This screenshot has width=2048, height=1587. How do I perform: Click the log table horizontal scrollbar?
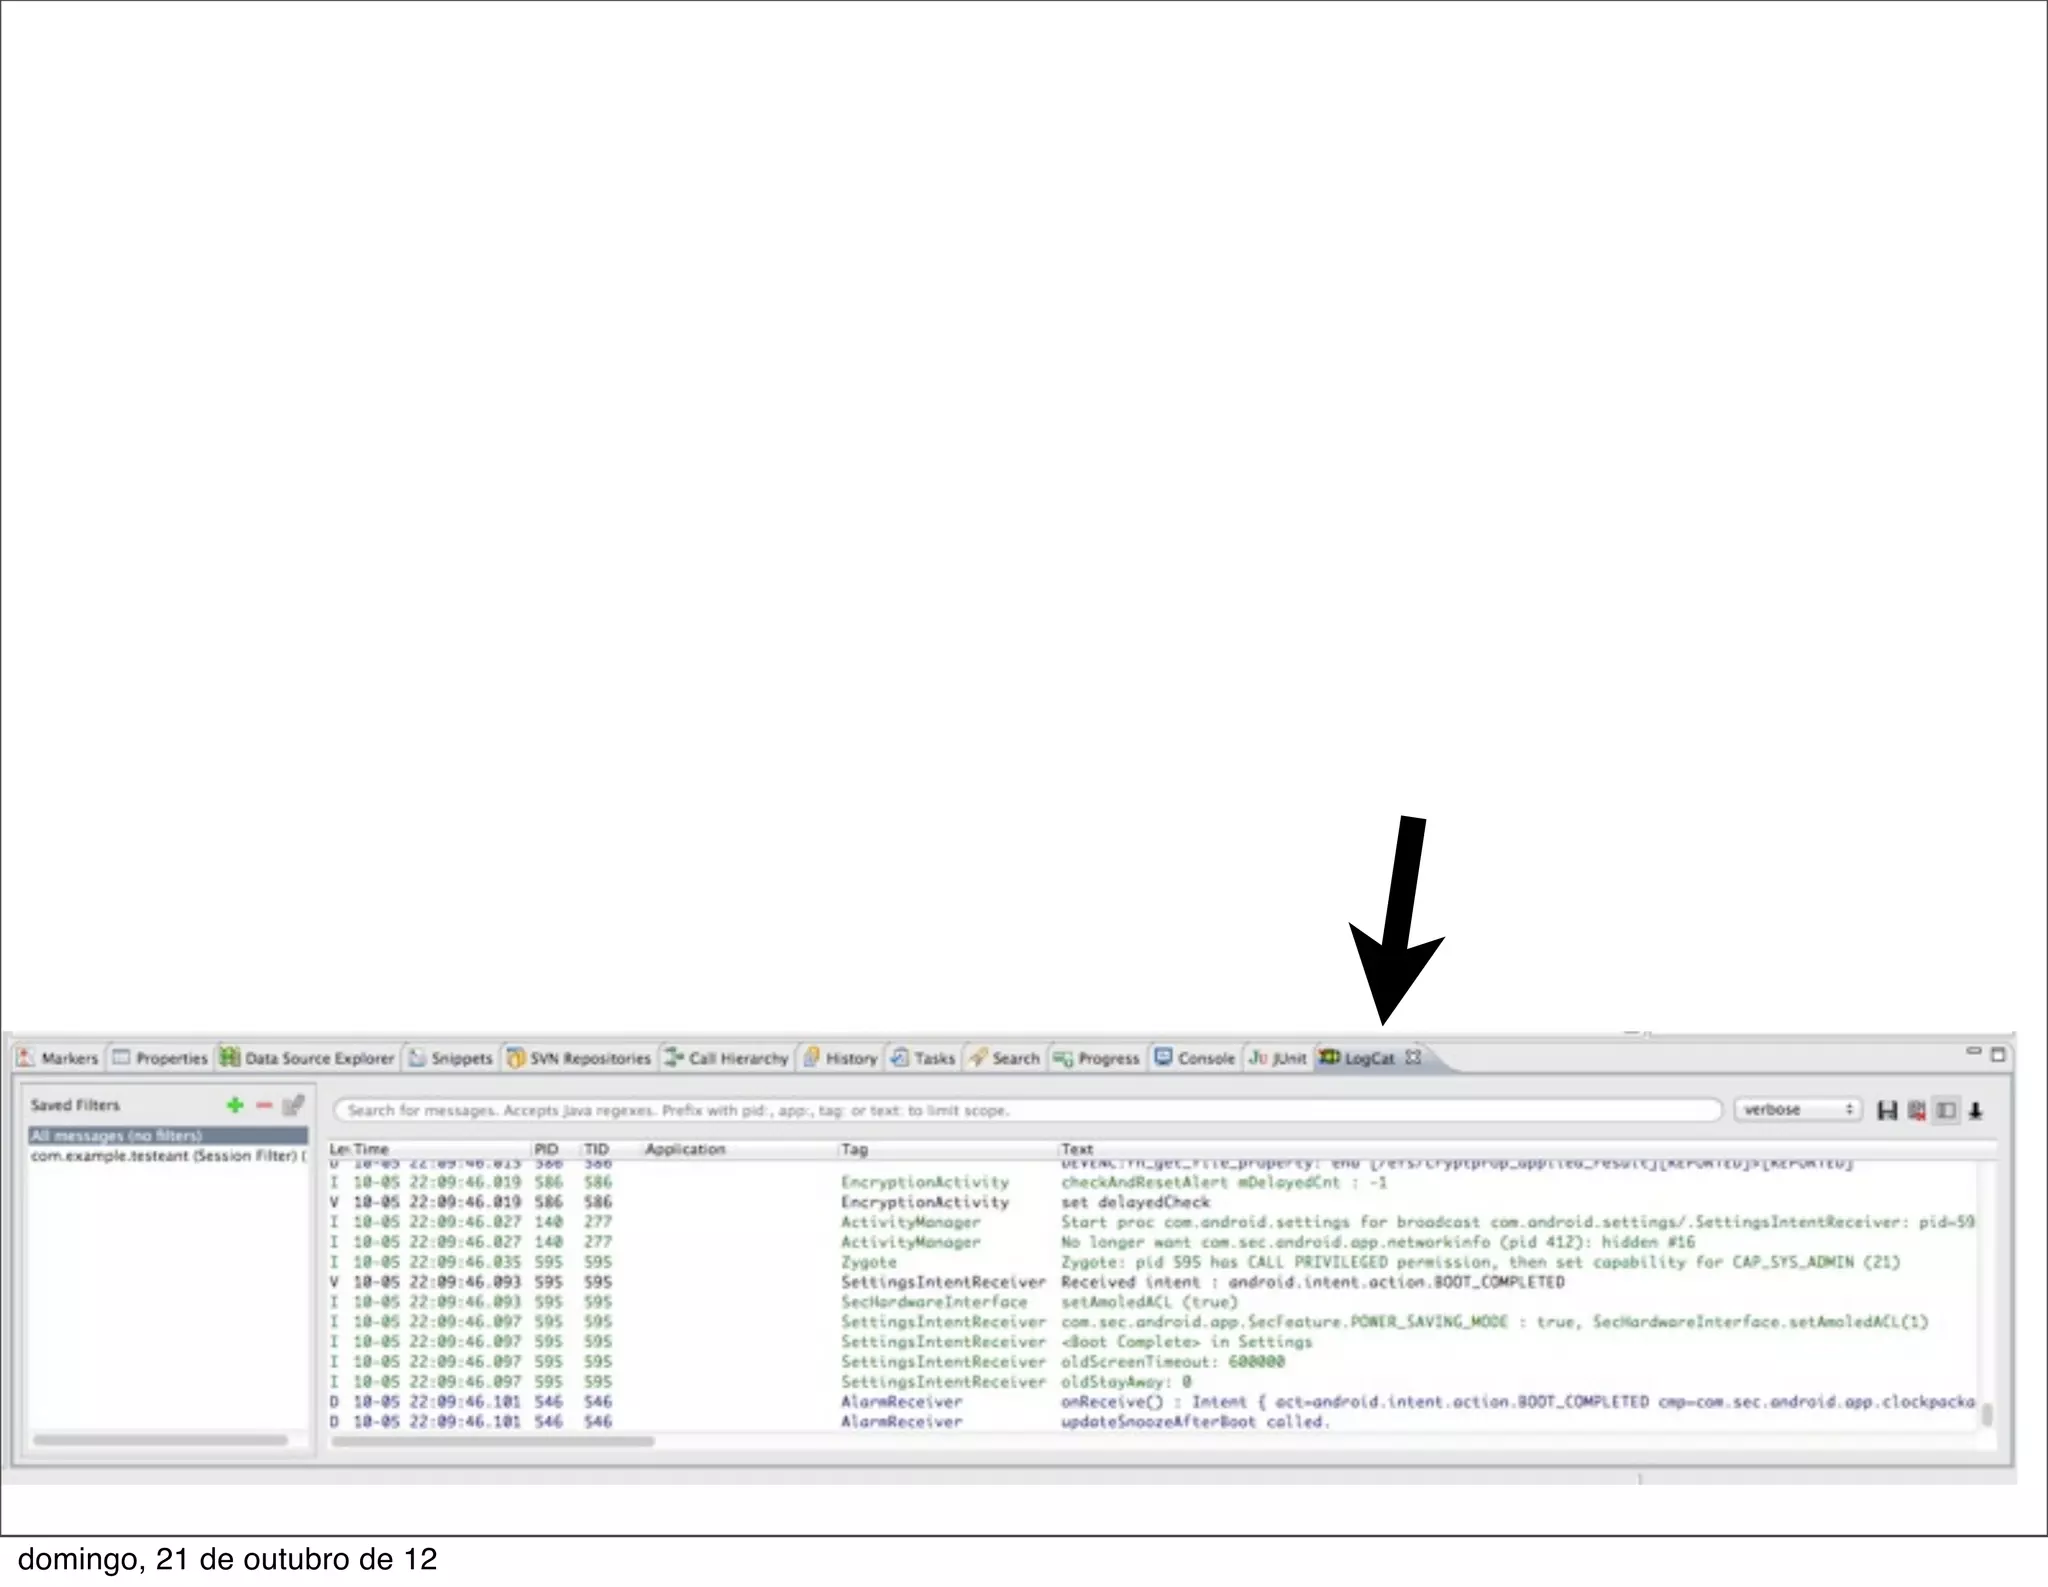(493, 1441)
